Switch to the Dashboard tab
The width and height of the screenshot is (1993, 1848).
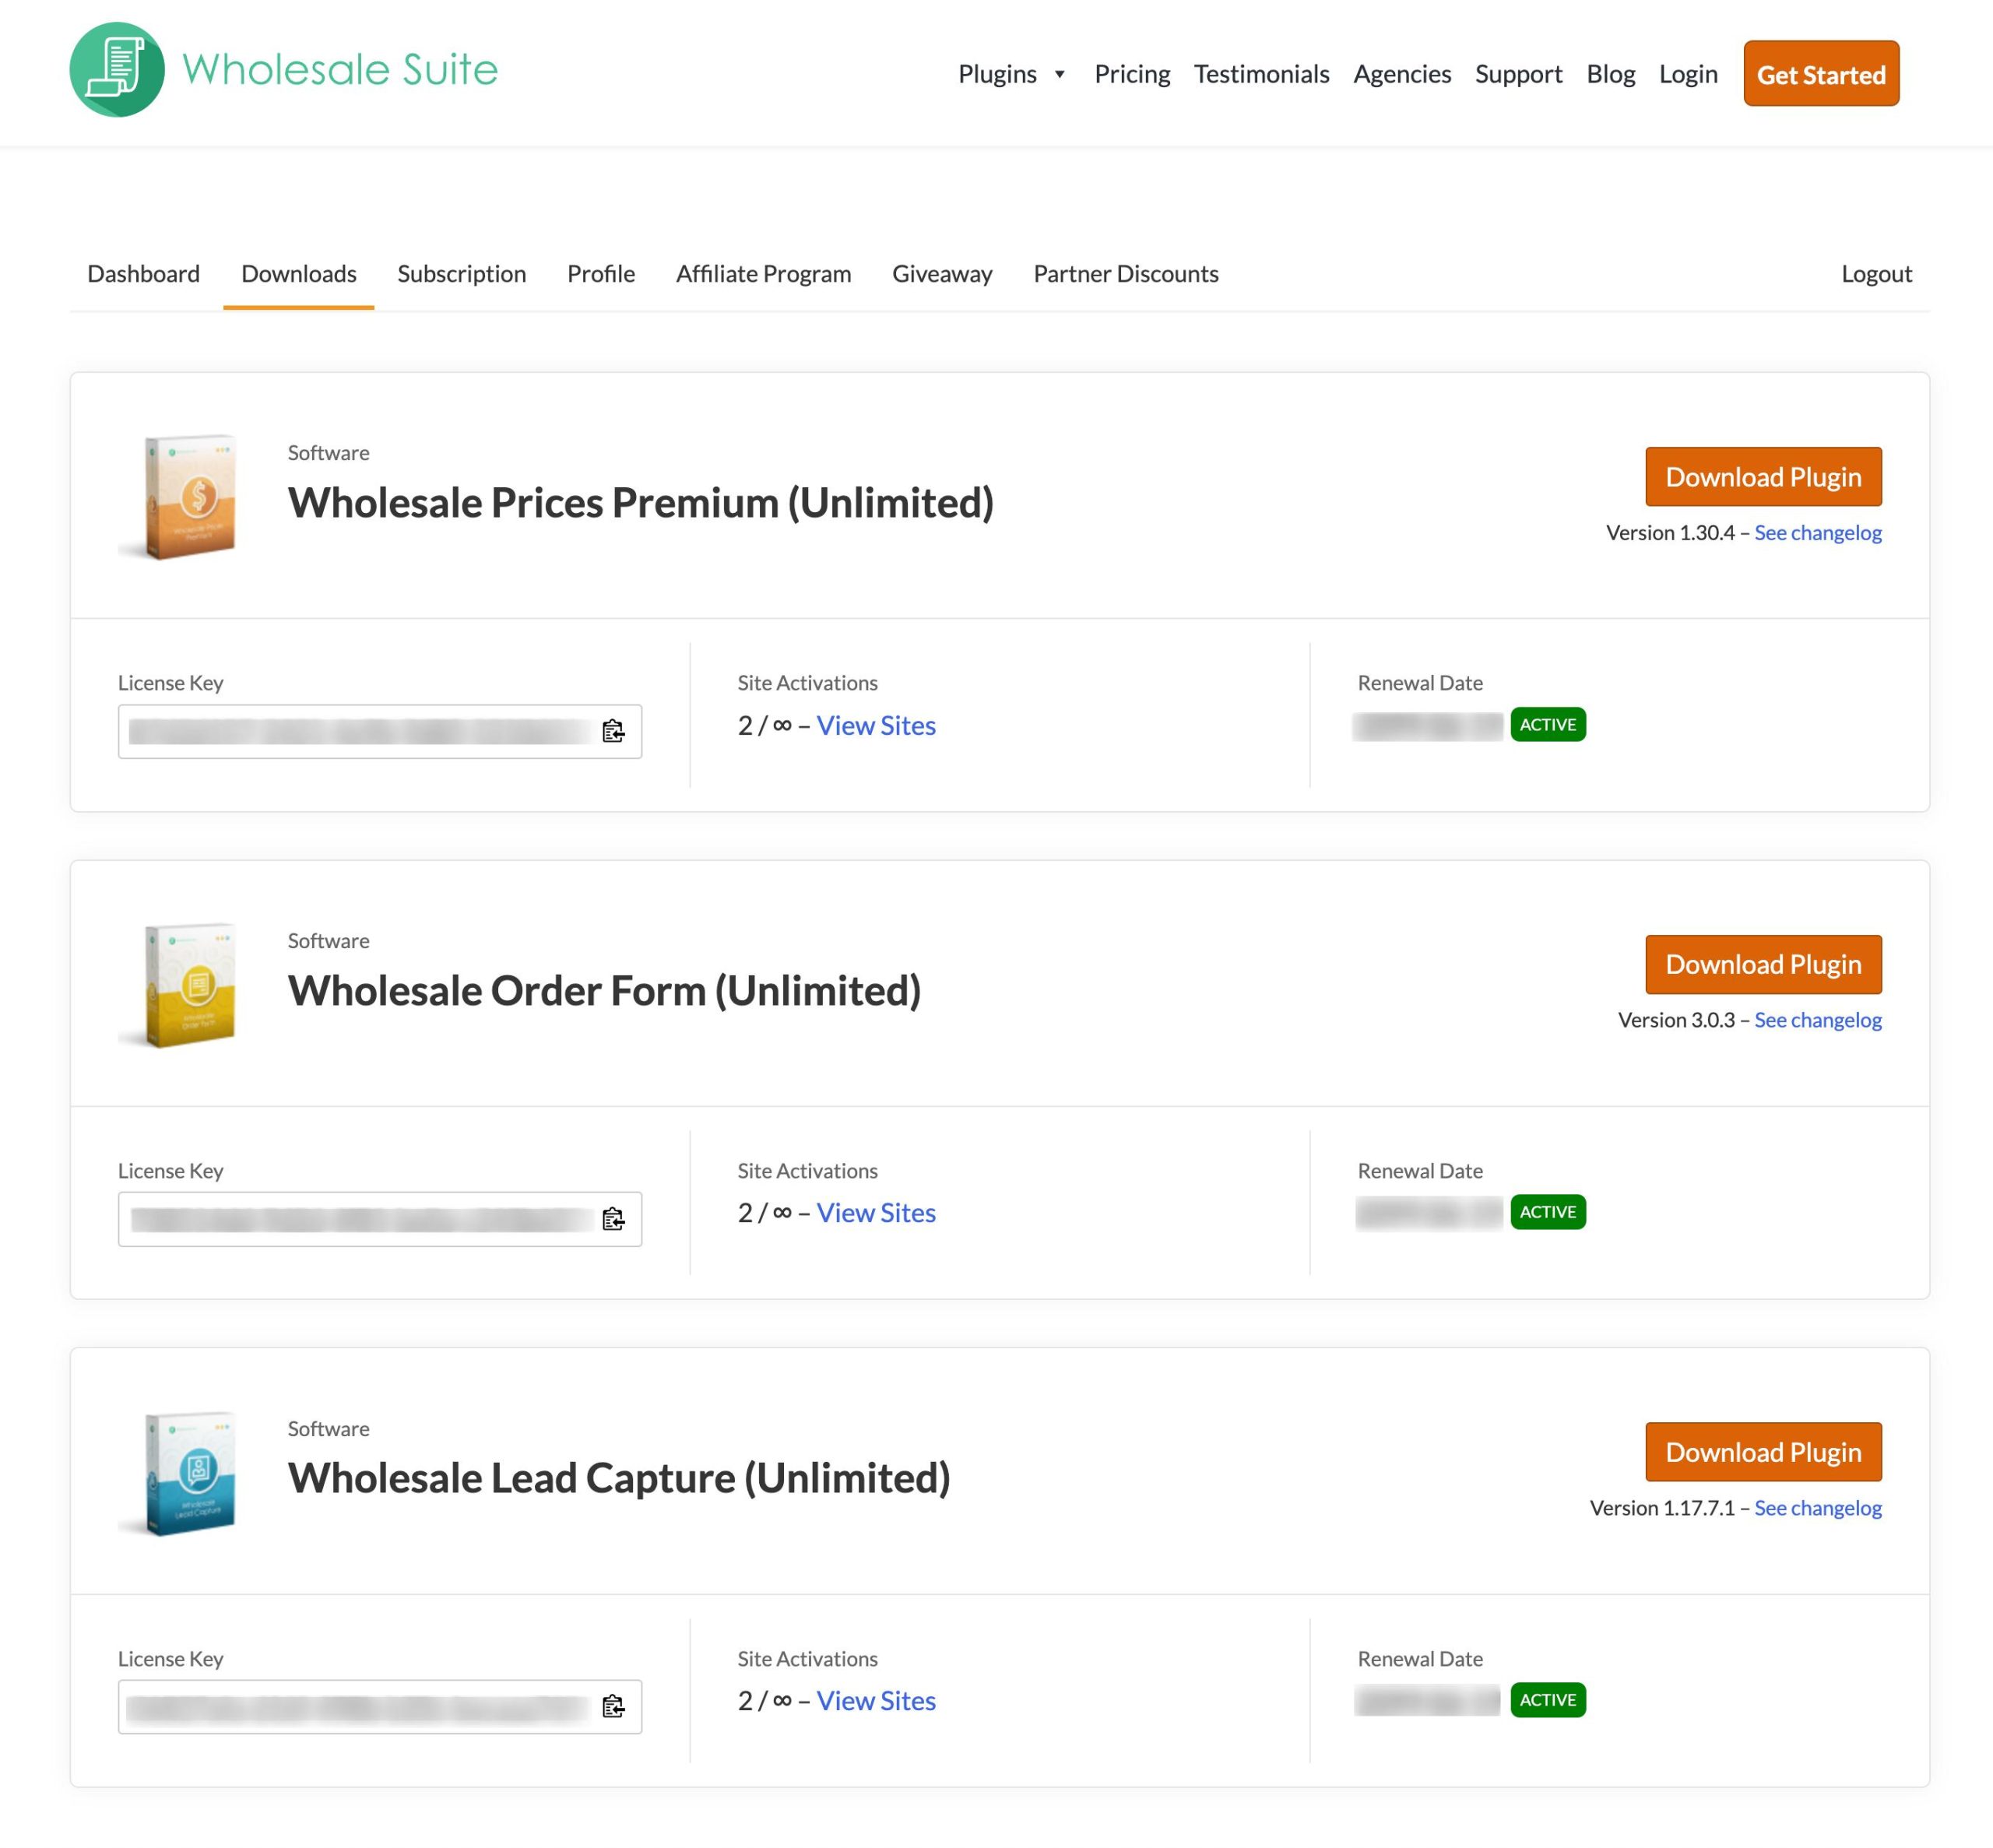[143, 274]
